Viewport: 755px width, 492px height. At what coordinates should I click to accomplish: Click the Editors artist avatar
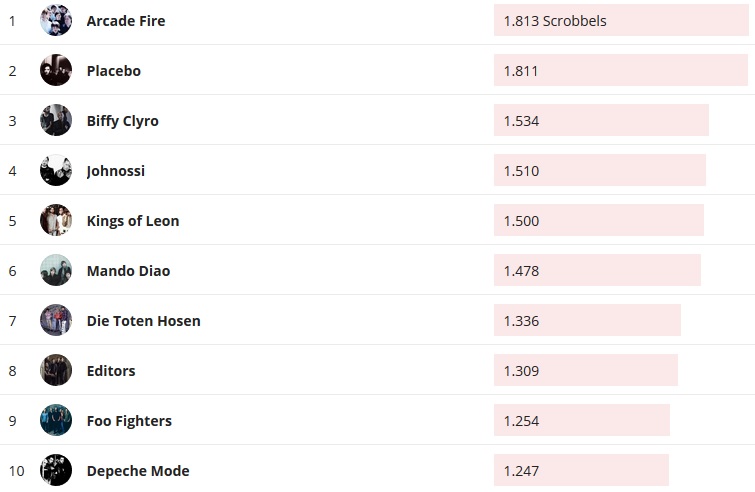[56, 371]
